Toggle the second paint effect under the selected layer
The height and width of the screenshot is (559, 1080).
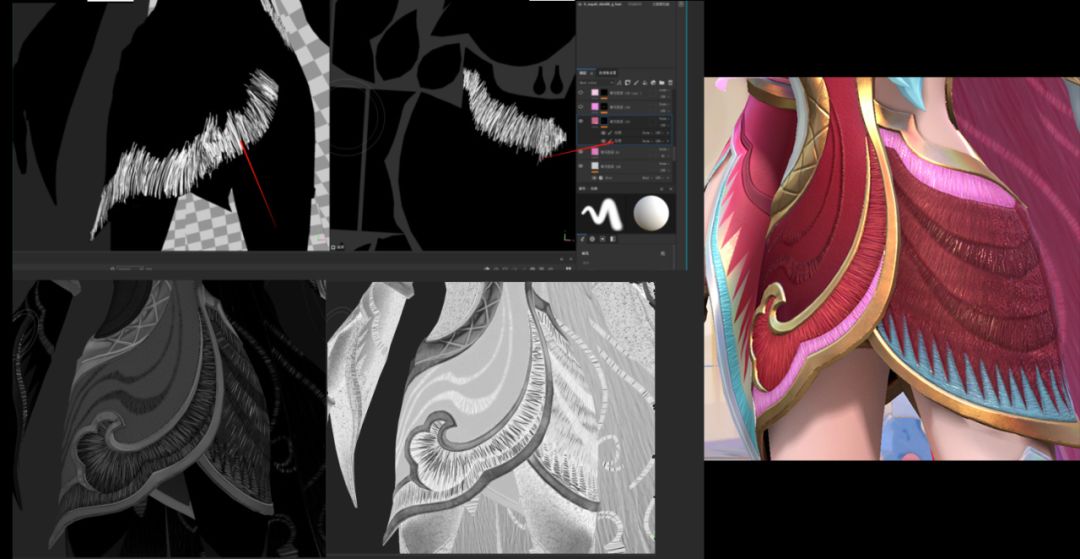point(603,141)
